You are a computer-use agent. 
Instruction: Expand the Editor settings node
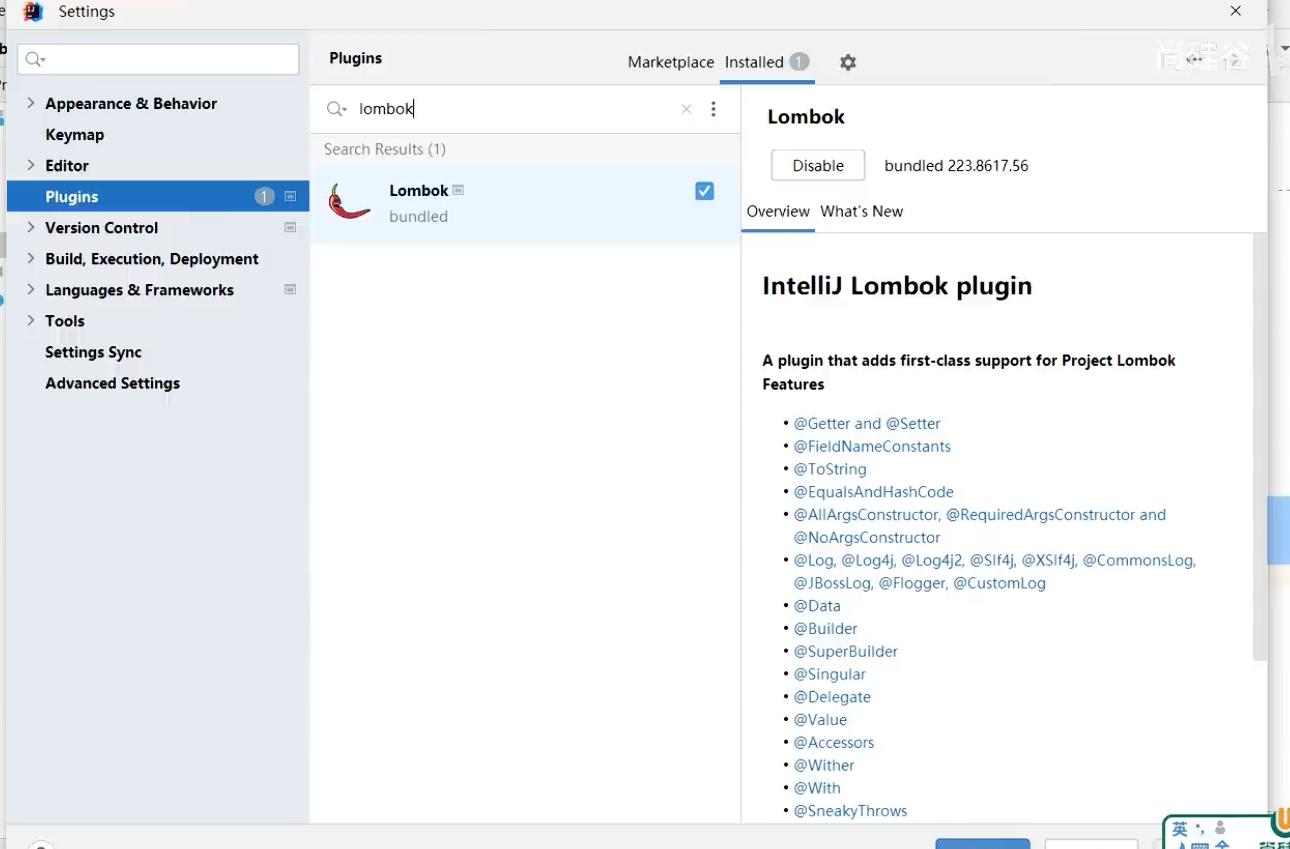[31, 165]
